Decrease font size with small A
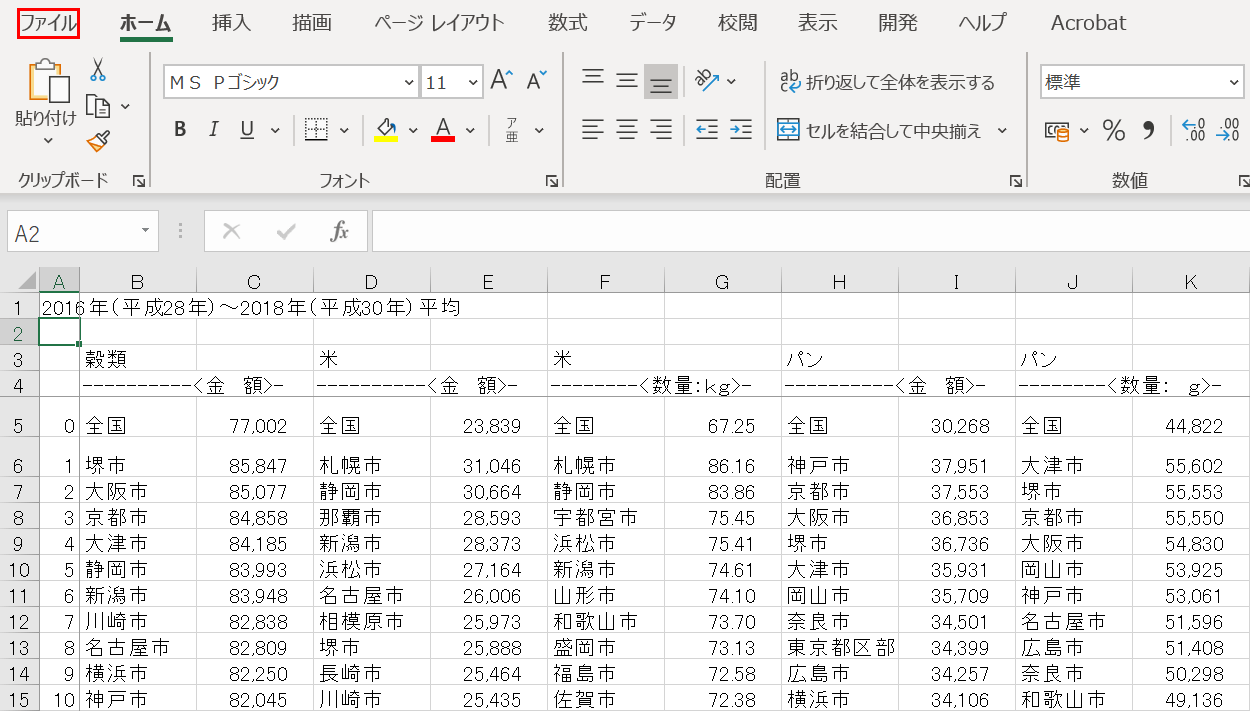1250x711 pixels. [536, 81]
